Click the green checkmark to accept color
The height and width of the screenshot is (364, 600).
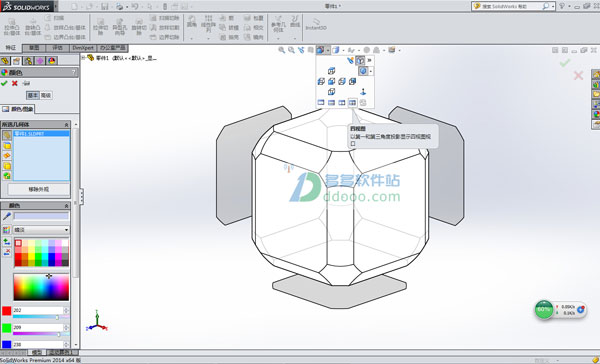click(4, 83)
